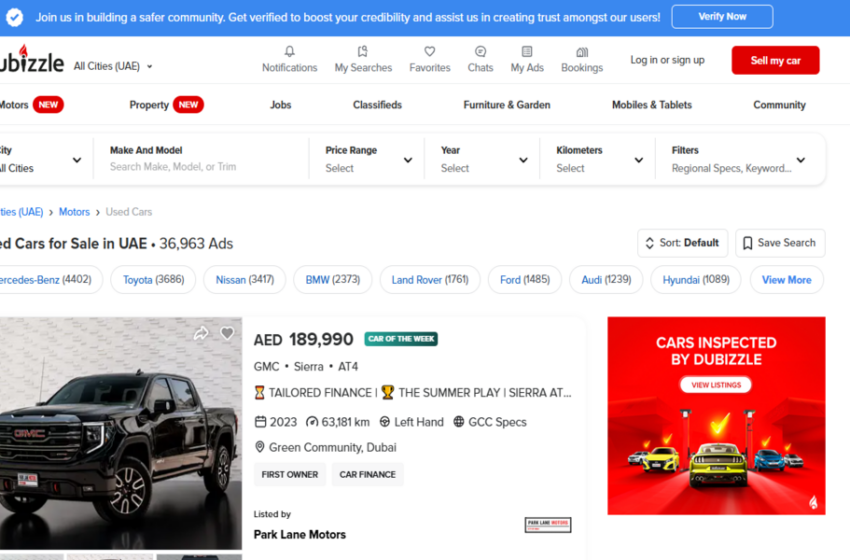The image size is (850, 560).
Task: Click Verify Now button
Action: click(722, 17)
